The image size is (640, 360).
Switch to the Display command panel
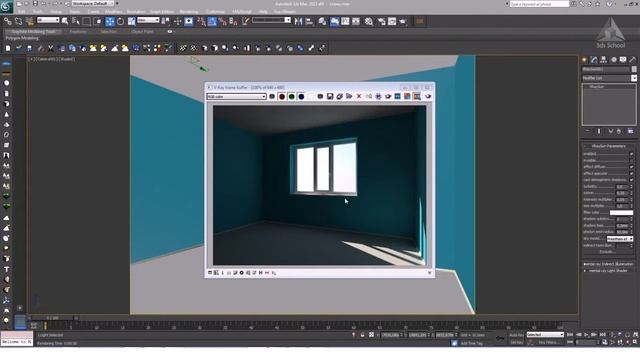tap(623, 60)
